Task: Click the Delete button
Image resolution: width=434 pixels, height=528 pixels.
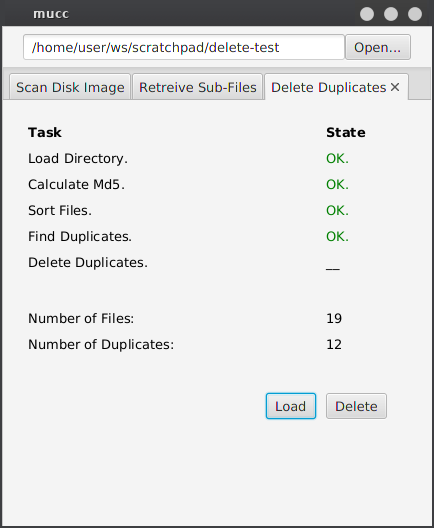Action: point(356,406)
